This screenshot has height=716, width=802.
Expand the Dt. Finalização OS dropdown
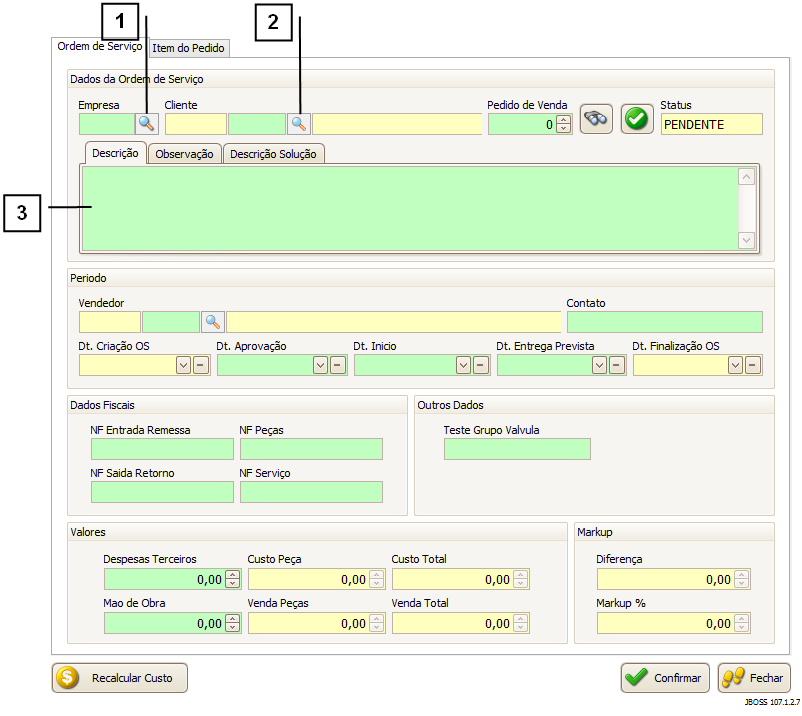click(736, 365)
